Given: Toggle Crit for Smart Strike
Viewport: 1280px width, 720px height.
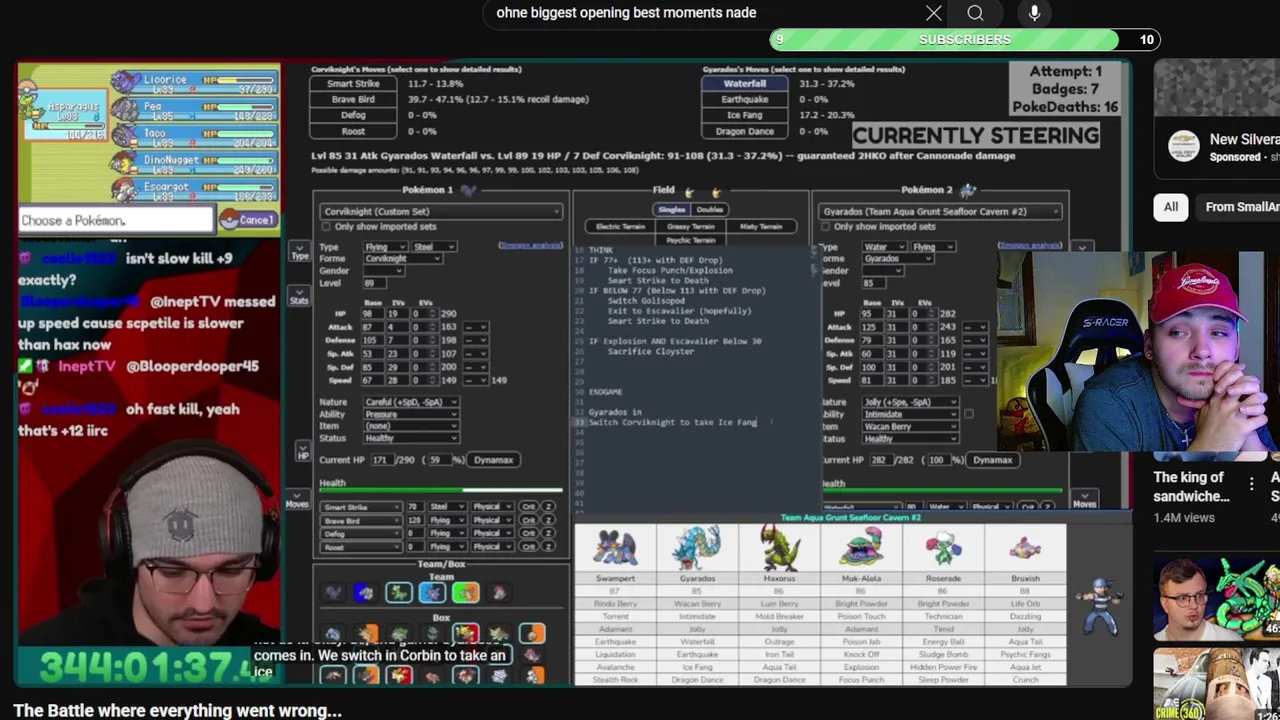Looking at the screenshot, I should 529,507.
